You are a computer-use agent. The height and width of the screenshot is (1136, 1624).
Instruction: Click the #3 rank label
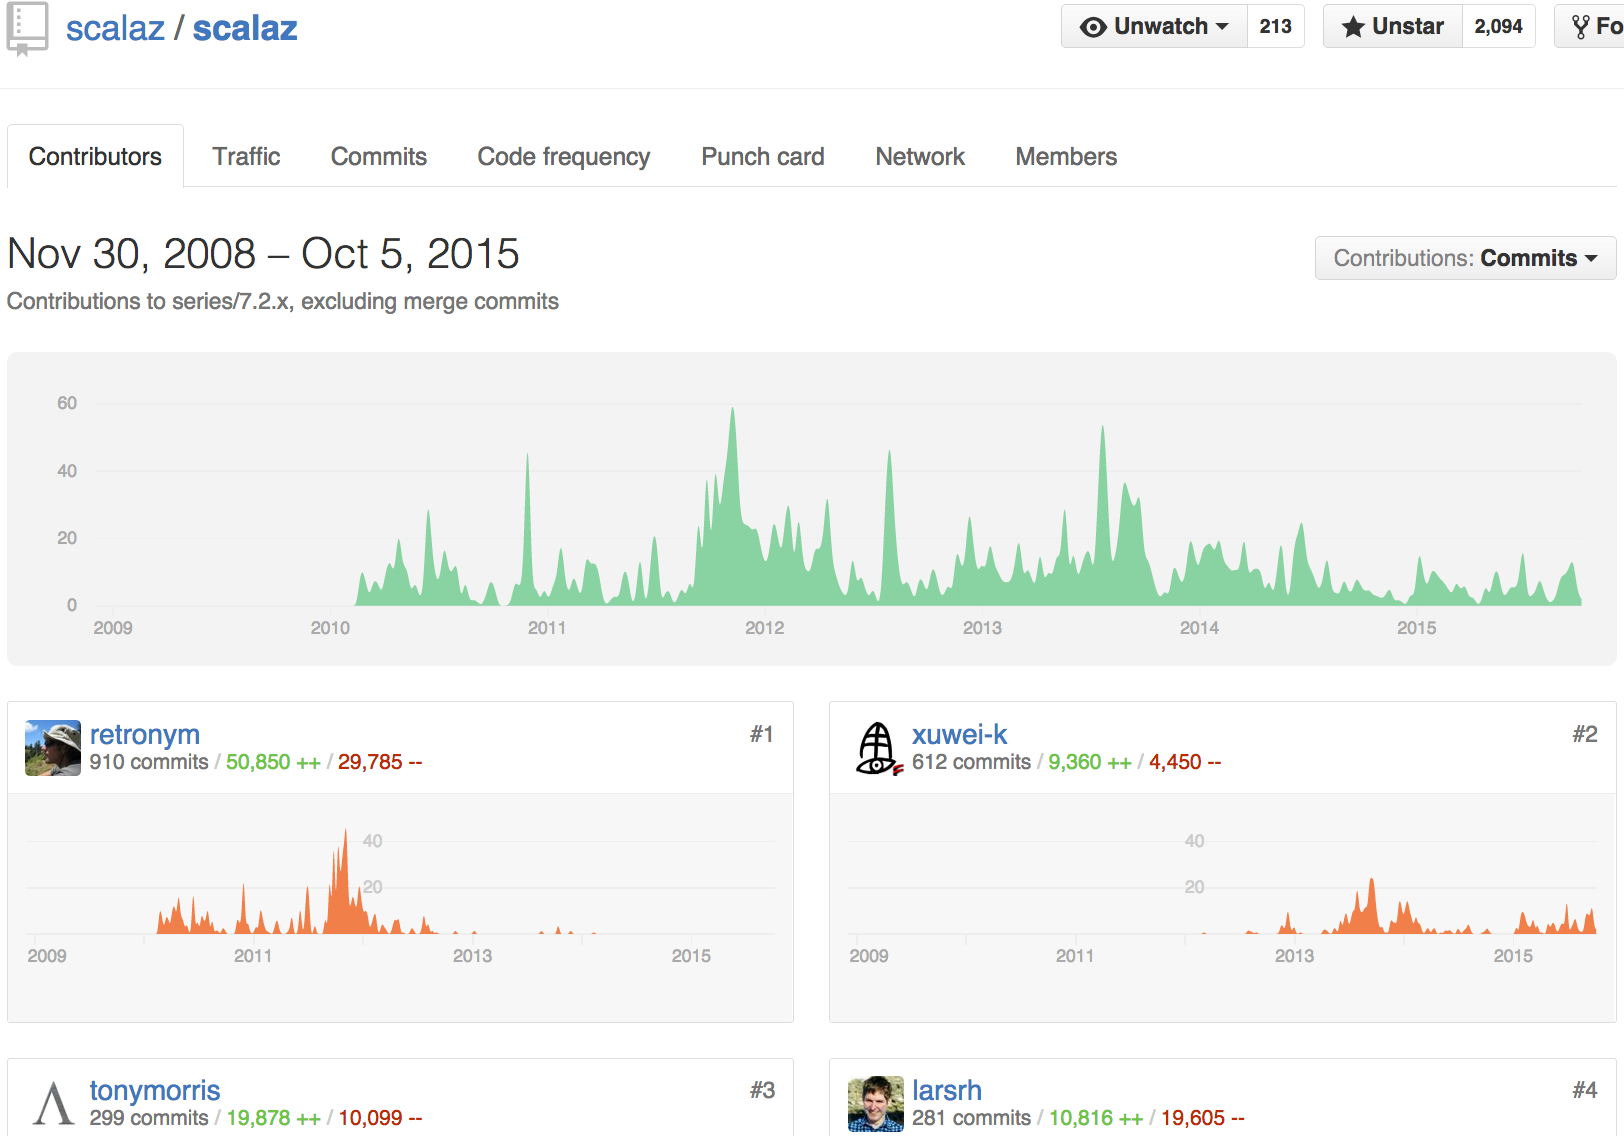pyautogui.click(x=763, y=1090)
